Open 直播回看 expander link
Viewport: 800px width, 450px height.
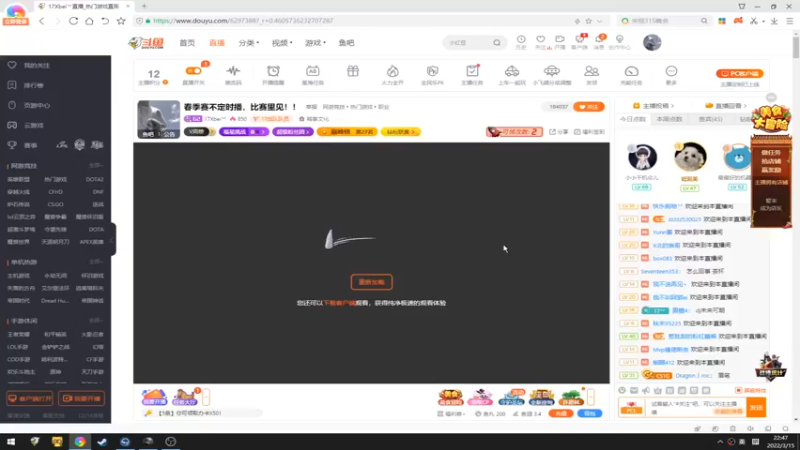pos(726,106)
